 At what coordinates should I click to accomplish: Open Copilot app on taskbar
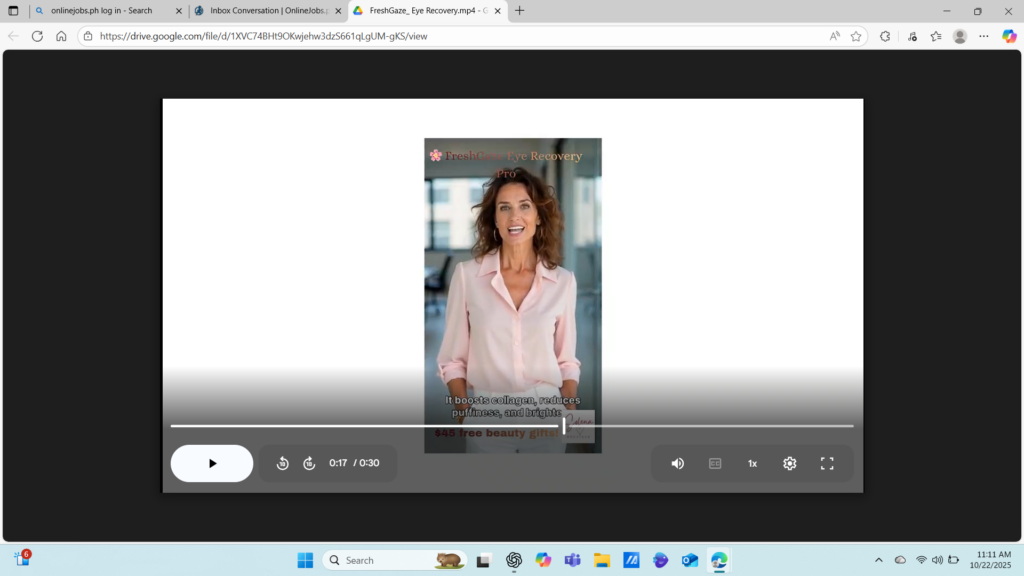pyautogui.click(x=543, y=560)
